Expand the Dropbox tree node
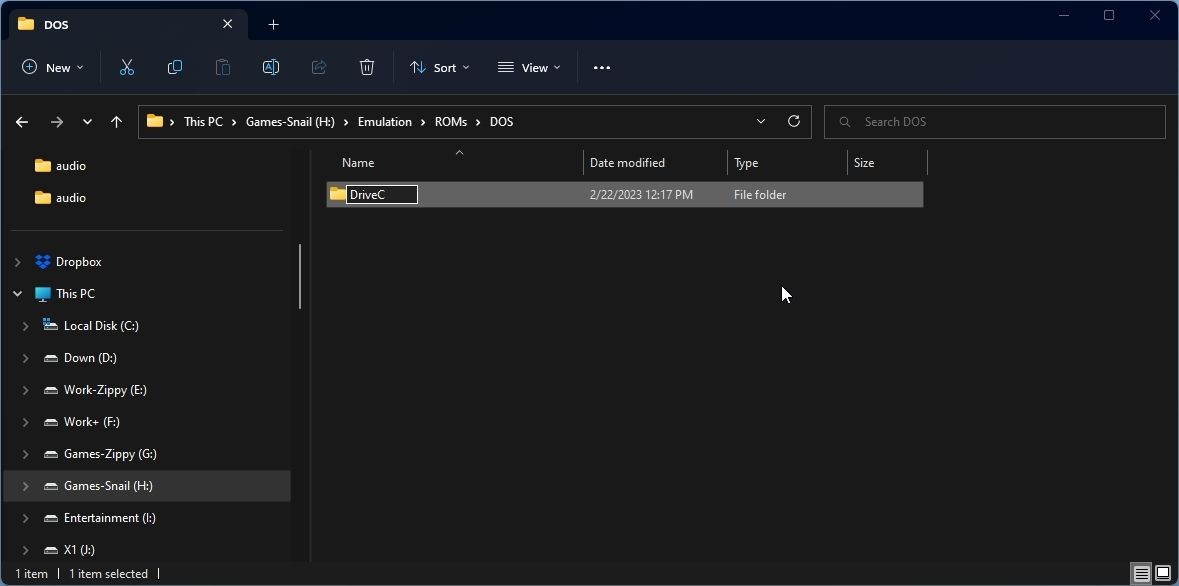The image size is (1179, 586). pos(17,262)
